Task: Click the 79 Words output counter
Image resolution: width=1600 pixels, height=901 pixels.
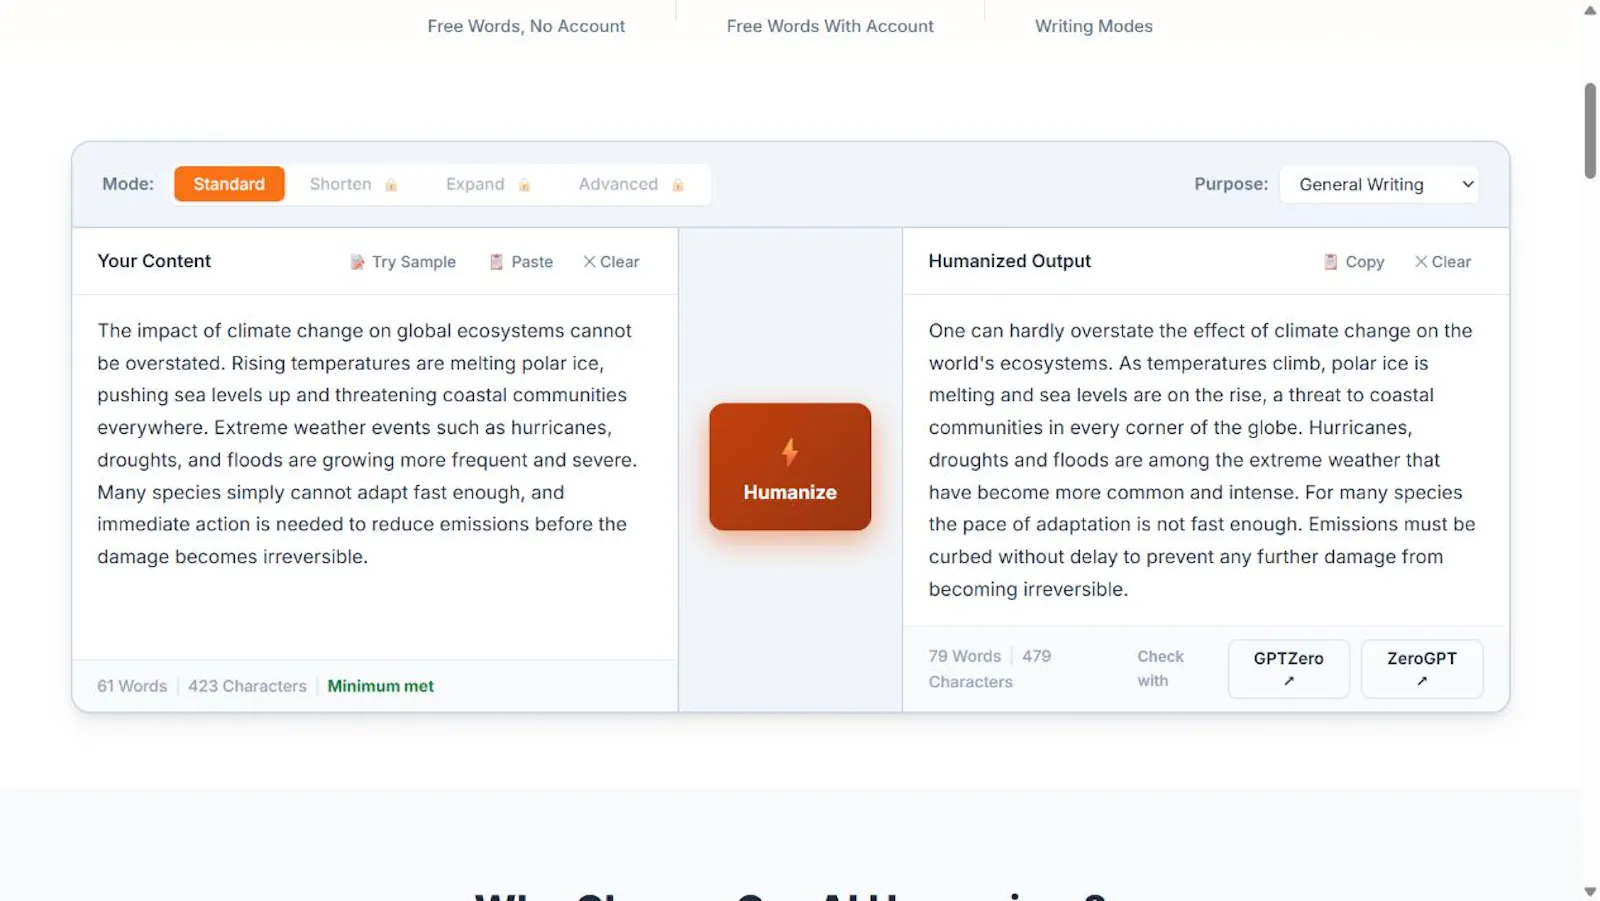Action: coord(964,656)
